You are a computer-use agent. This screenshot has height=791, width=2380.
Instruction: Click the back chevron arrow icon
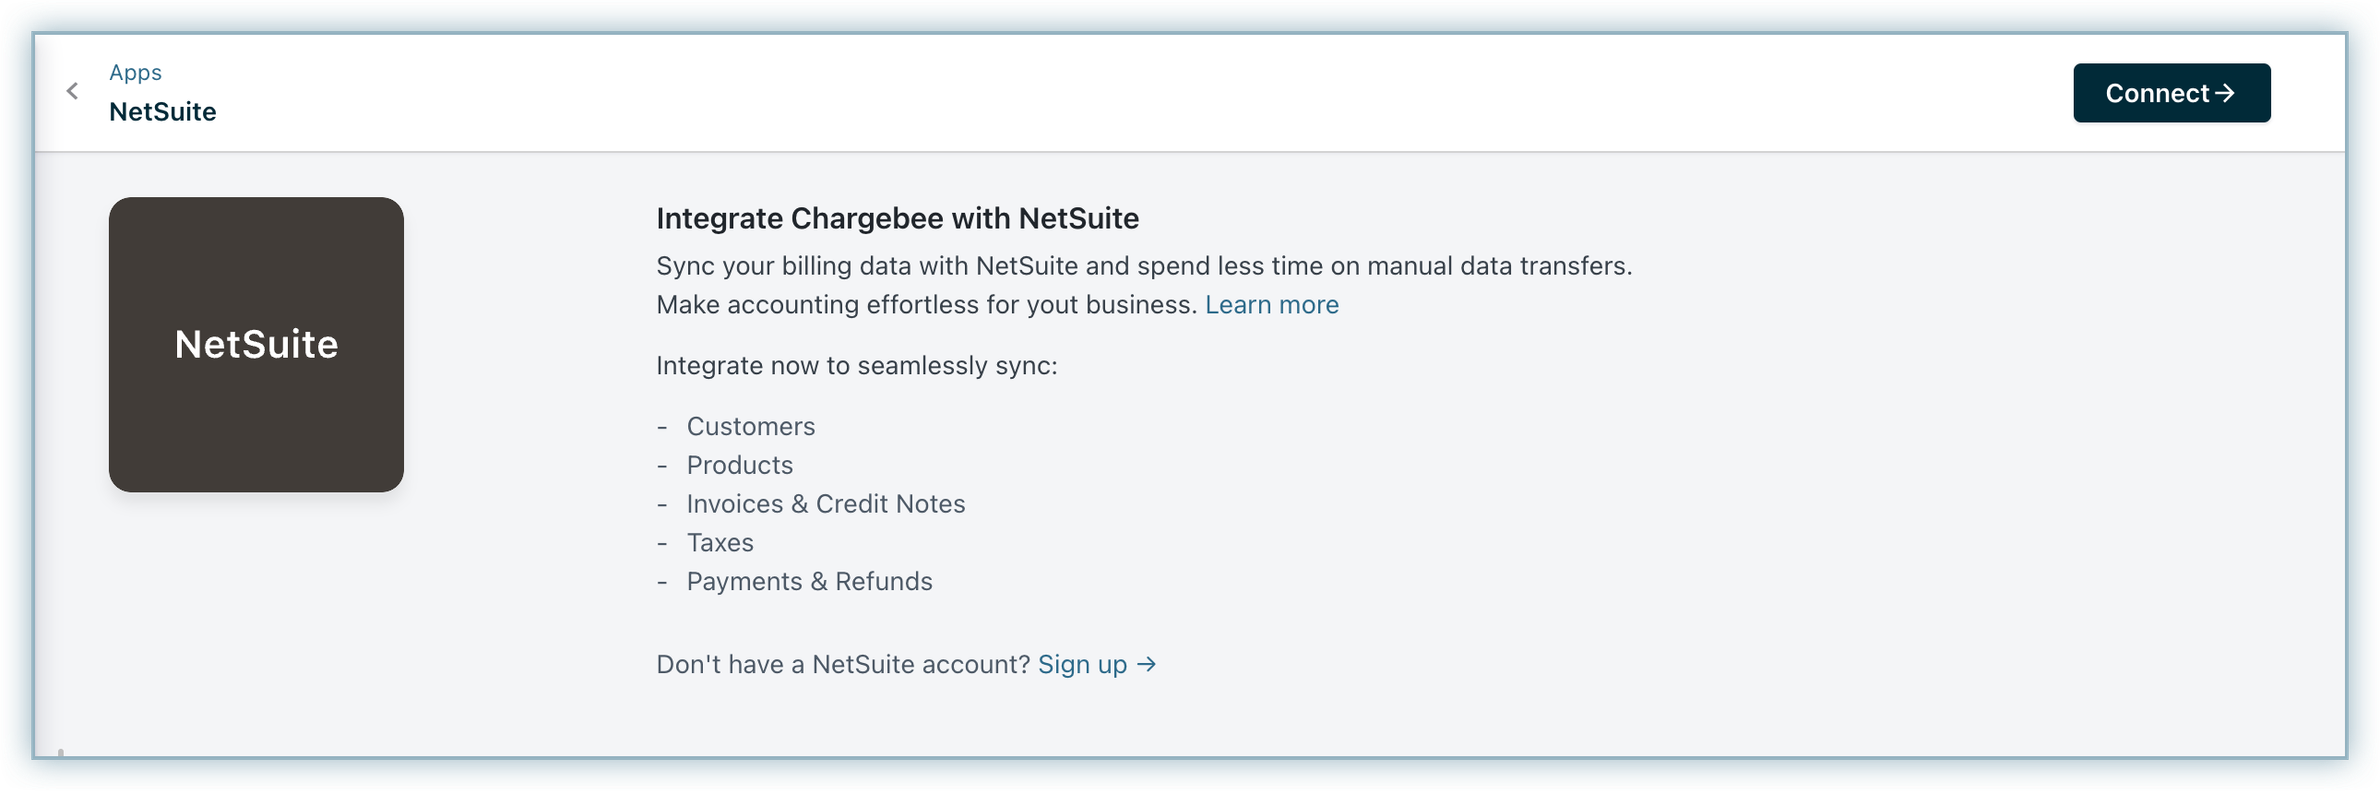pyautogui.click(x=72, y=92)
